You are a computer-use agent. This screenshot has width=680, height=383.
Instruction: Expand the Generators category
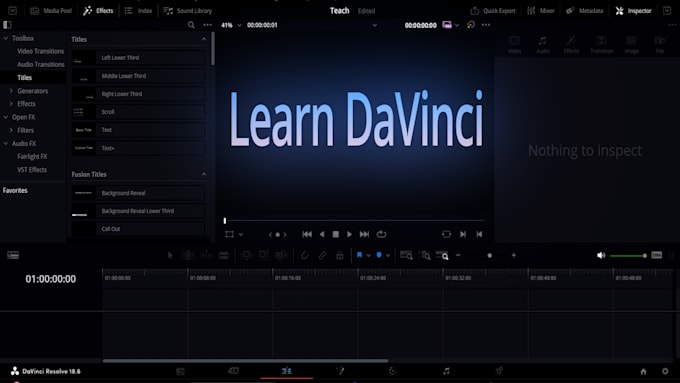pyautogui.click(x=11, y=91)
